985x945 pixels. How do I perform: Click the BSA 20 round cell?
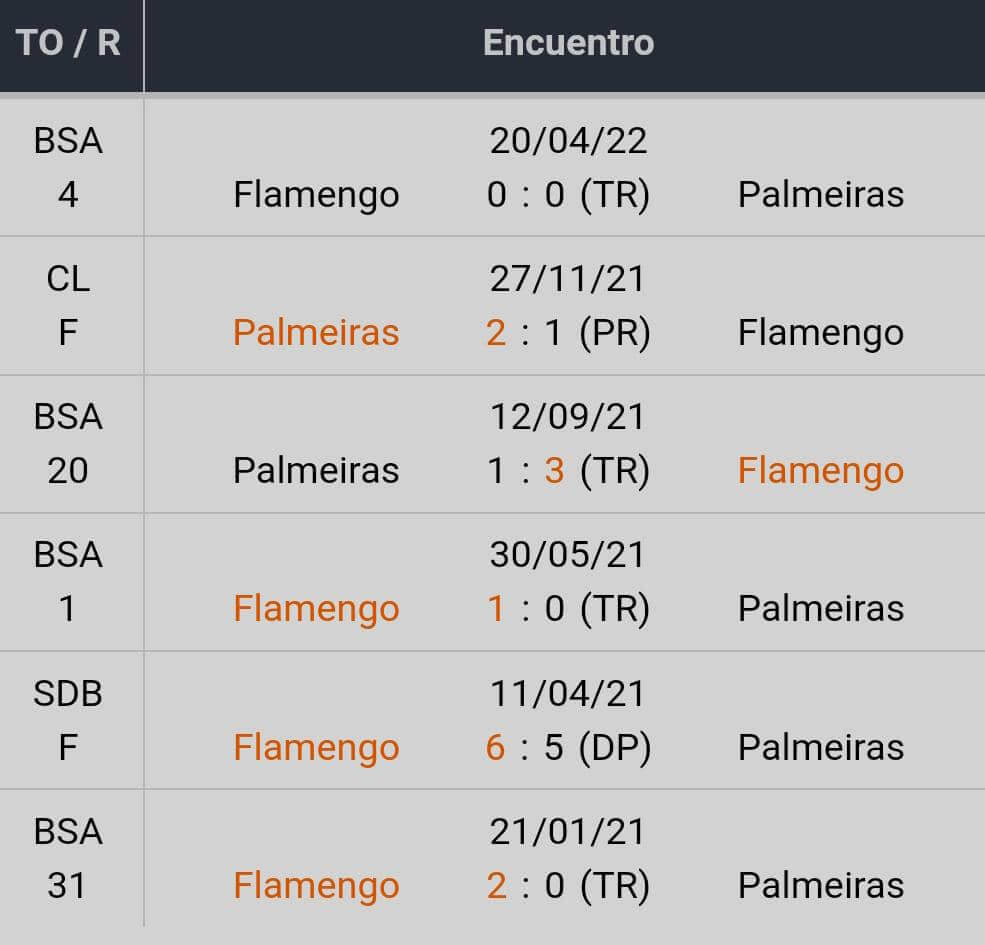pyautogui.click(x=68, y=443)
